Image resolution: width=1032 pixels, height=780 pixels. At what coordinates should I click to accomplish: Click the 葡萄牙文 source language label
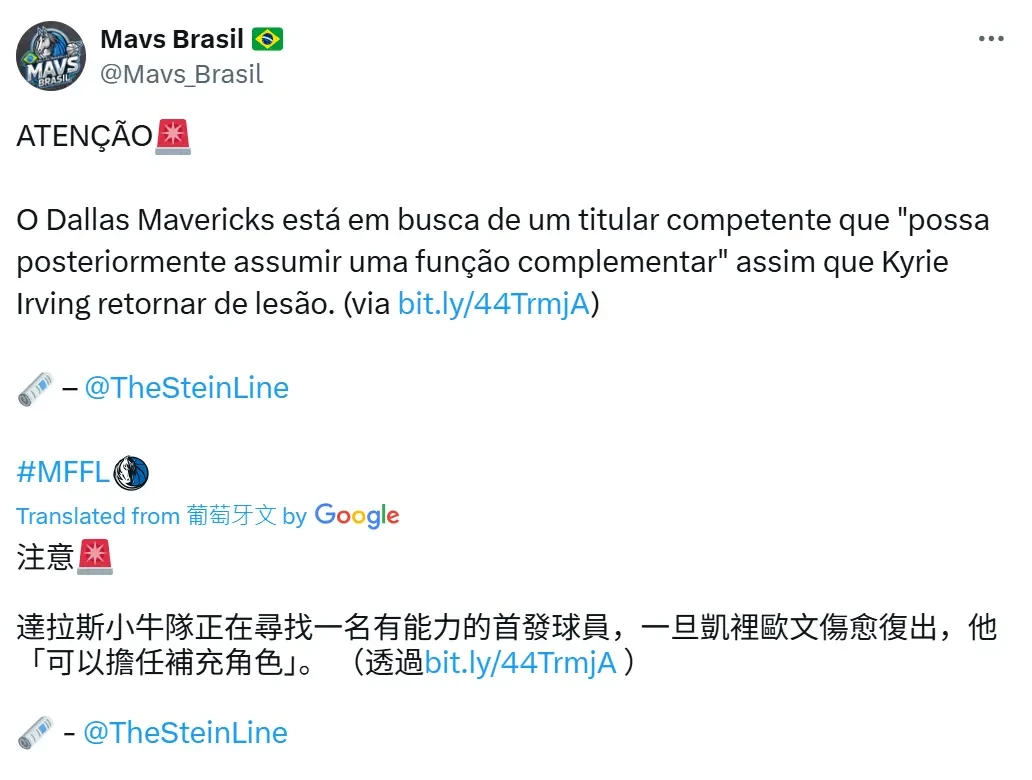click(x=231, y=515)
